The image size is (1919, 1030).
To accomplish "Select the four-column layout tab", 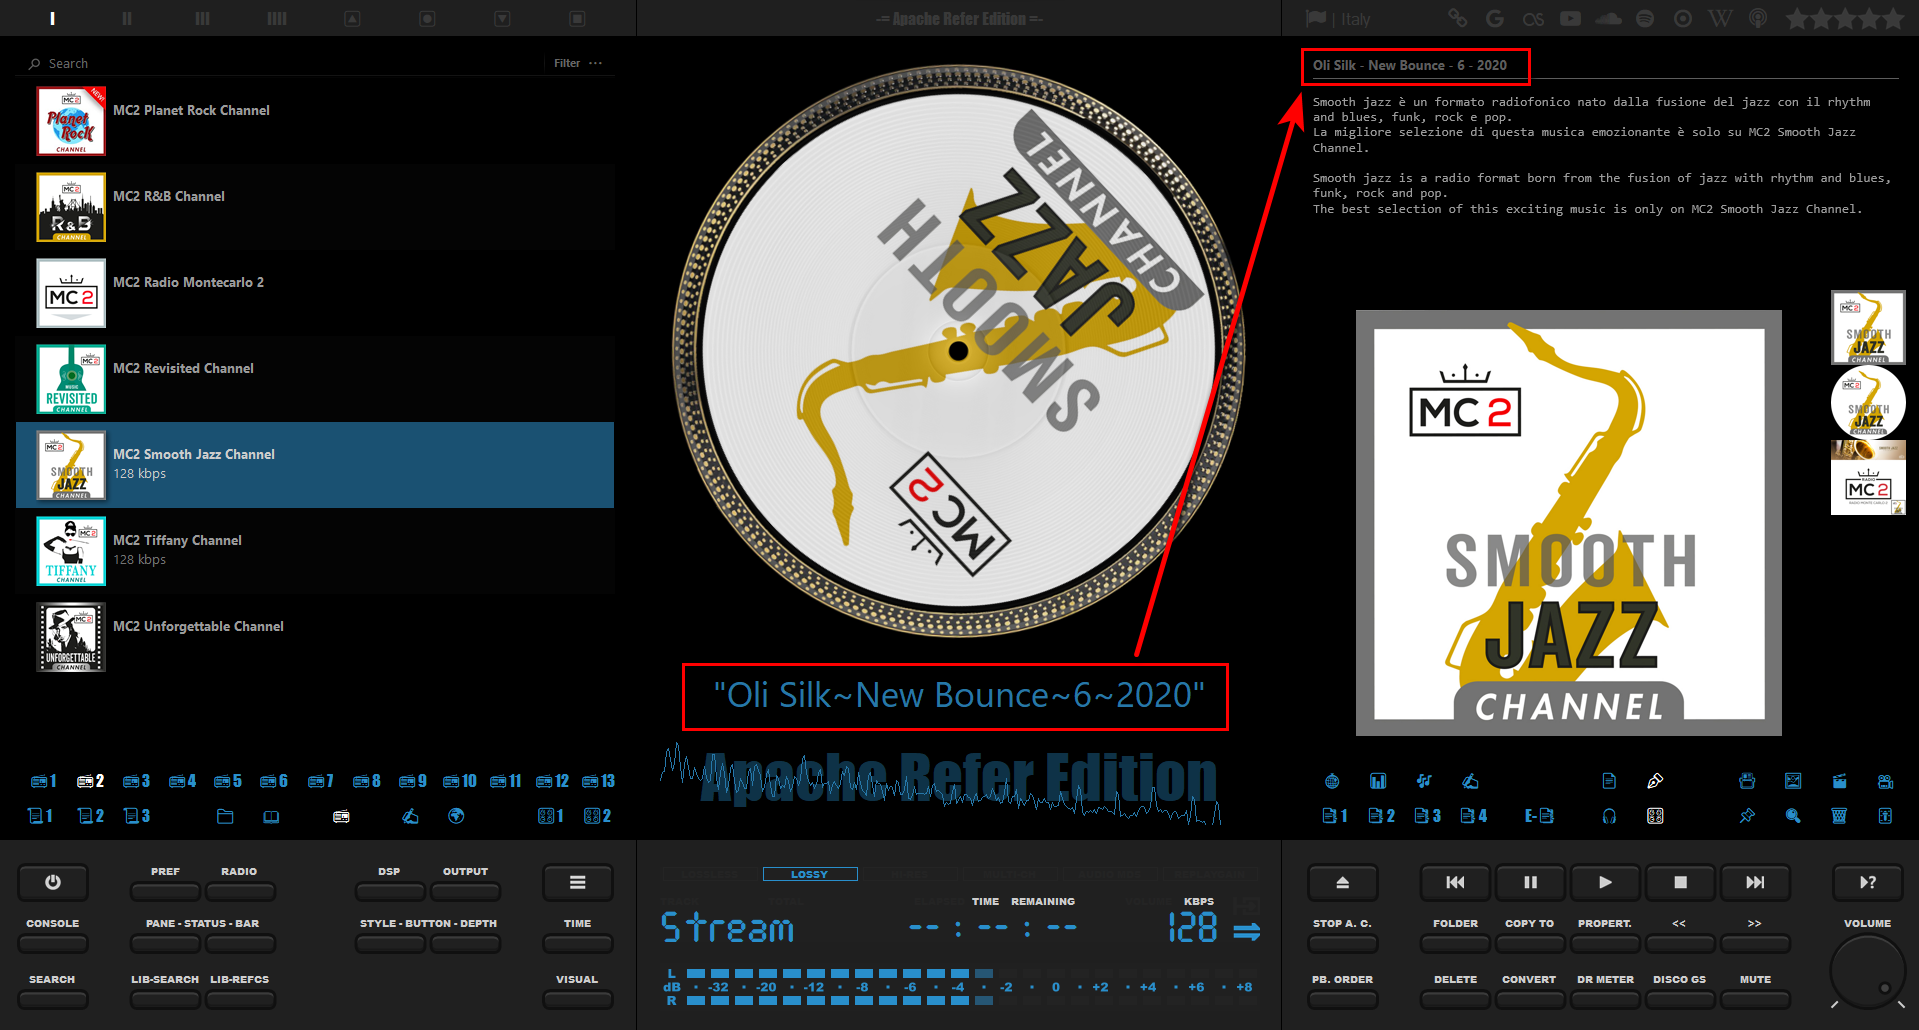I will click(x=277, y=18).
